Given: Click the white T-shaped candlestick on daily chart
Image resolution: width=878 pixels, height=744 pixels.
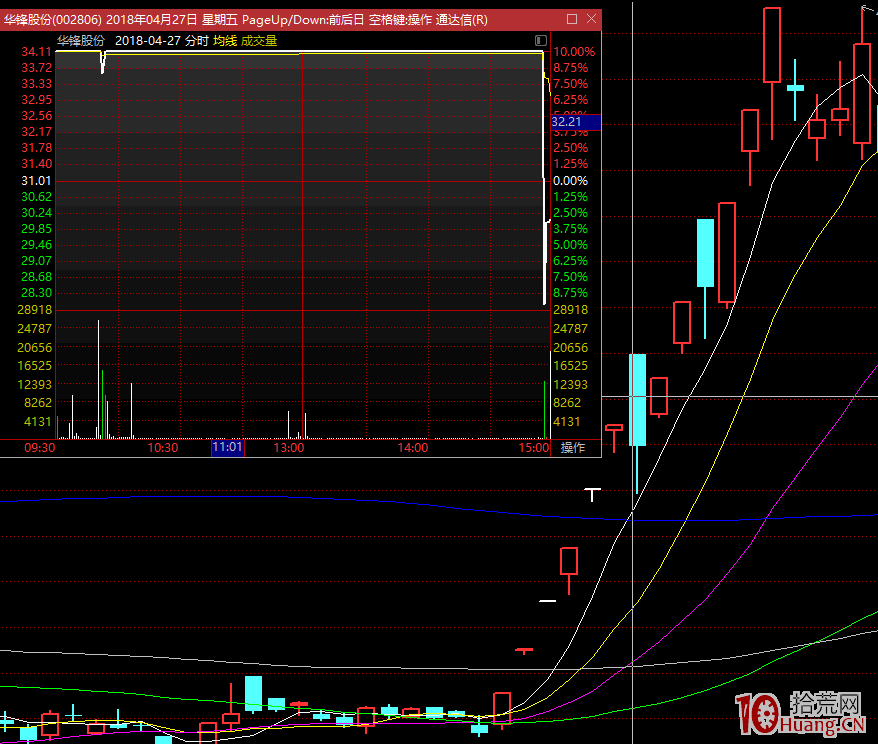Looking at the screenshot, I should 592,494.
